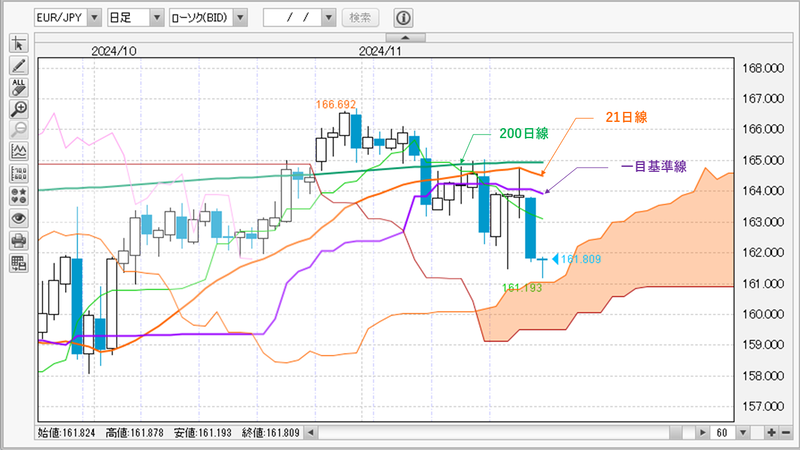Click the horizontal scrollbar thumb
This screenshot has height=450, width=800.
point(676,433)
